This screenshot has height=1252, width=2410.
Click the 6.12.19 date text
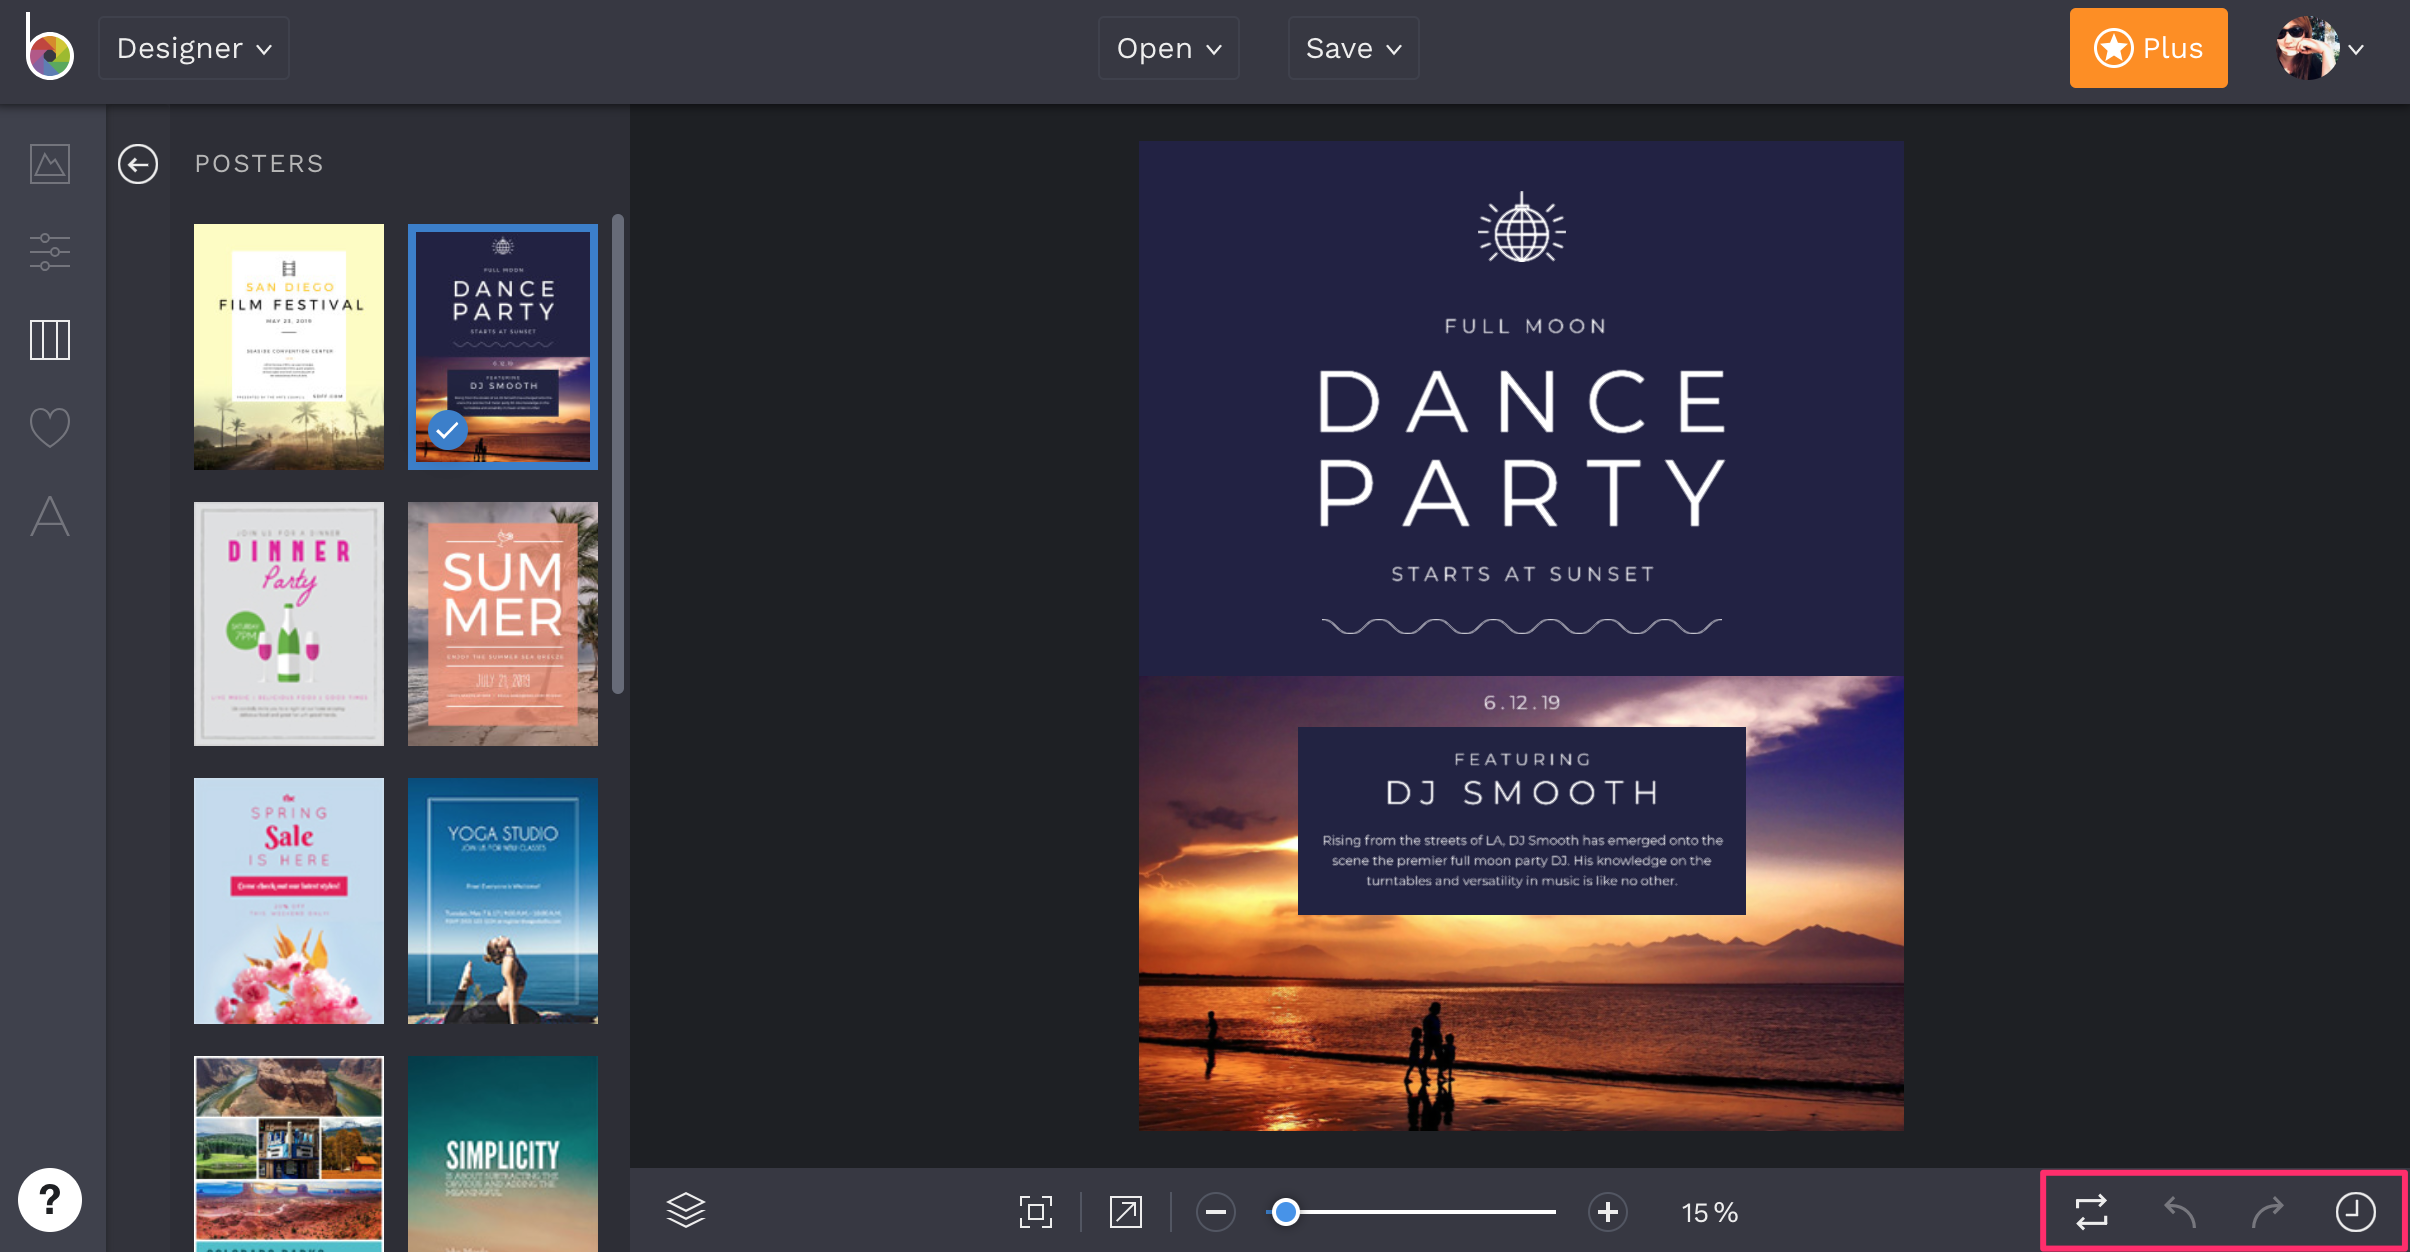1522,703
